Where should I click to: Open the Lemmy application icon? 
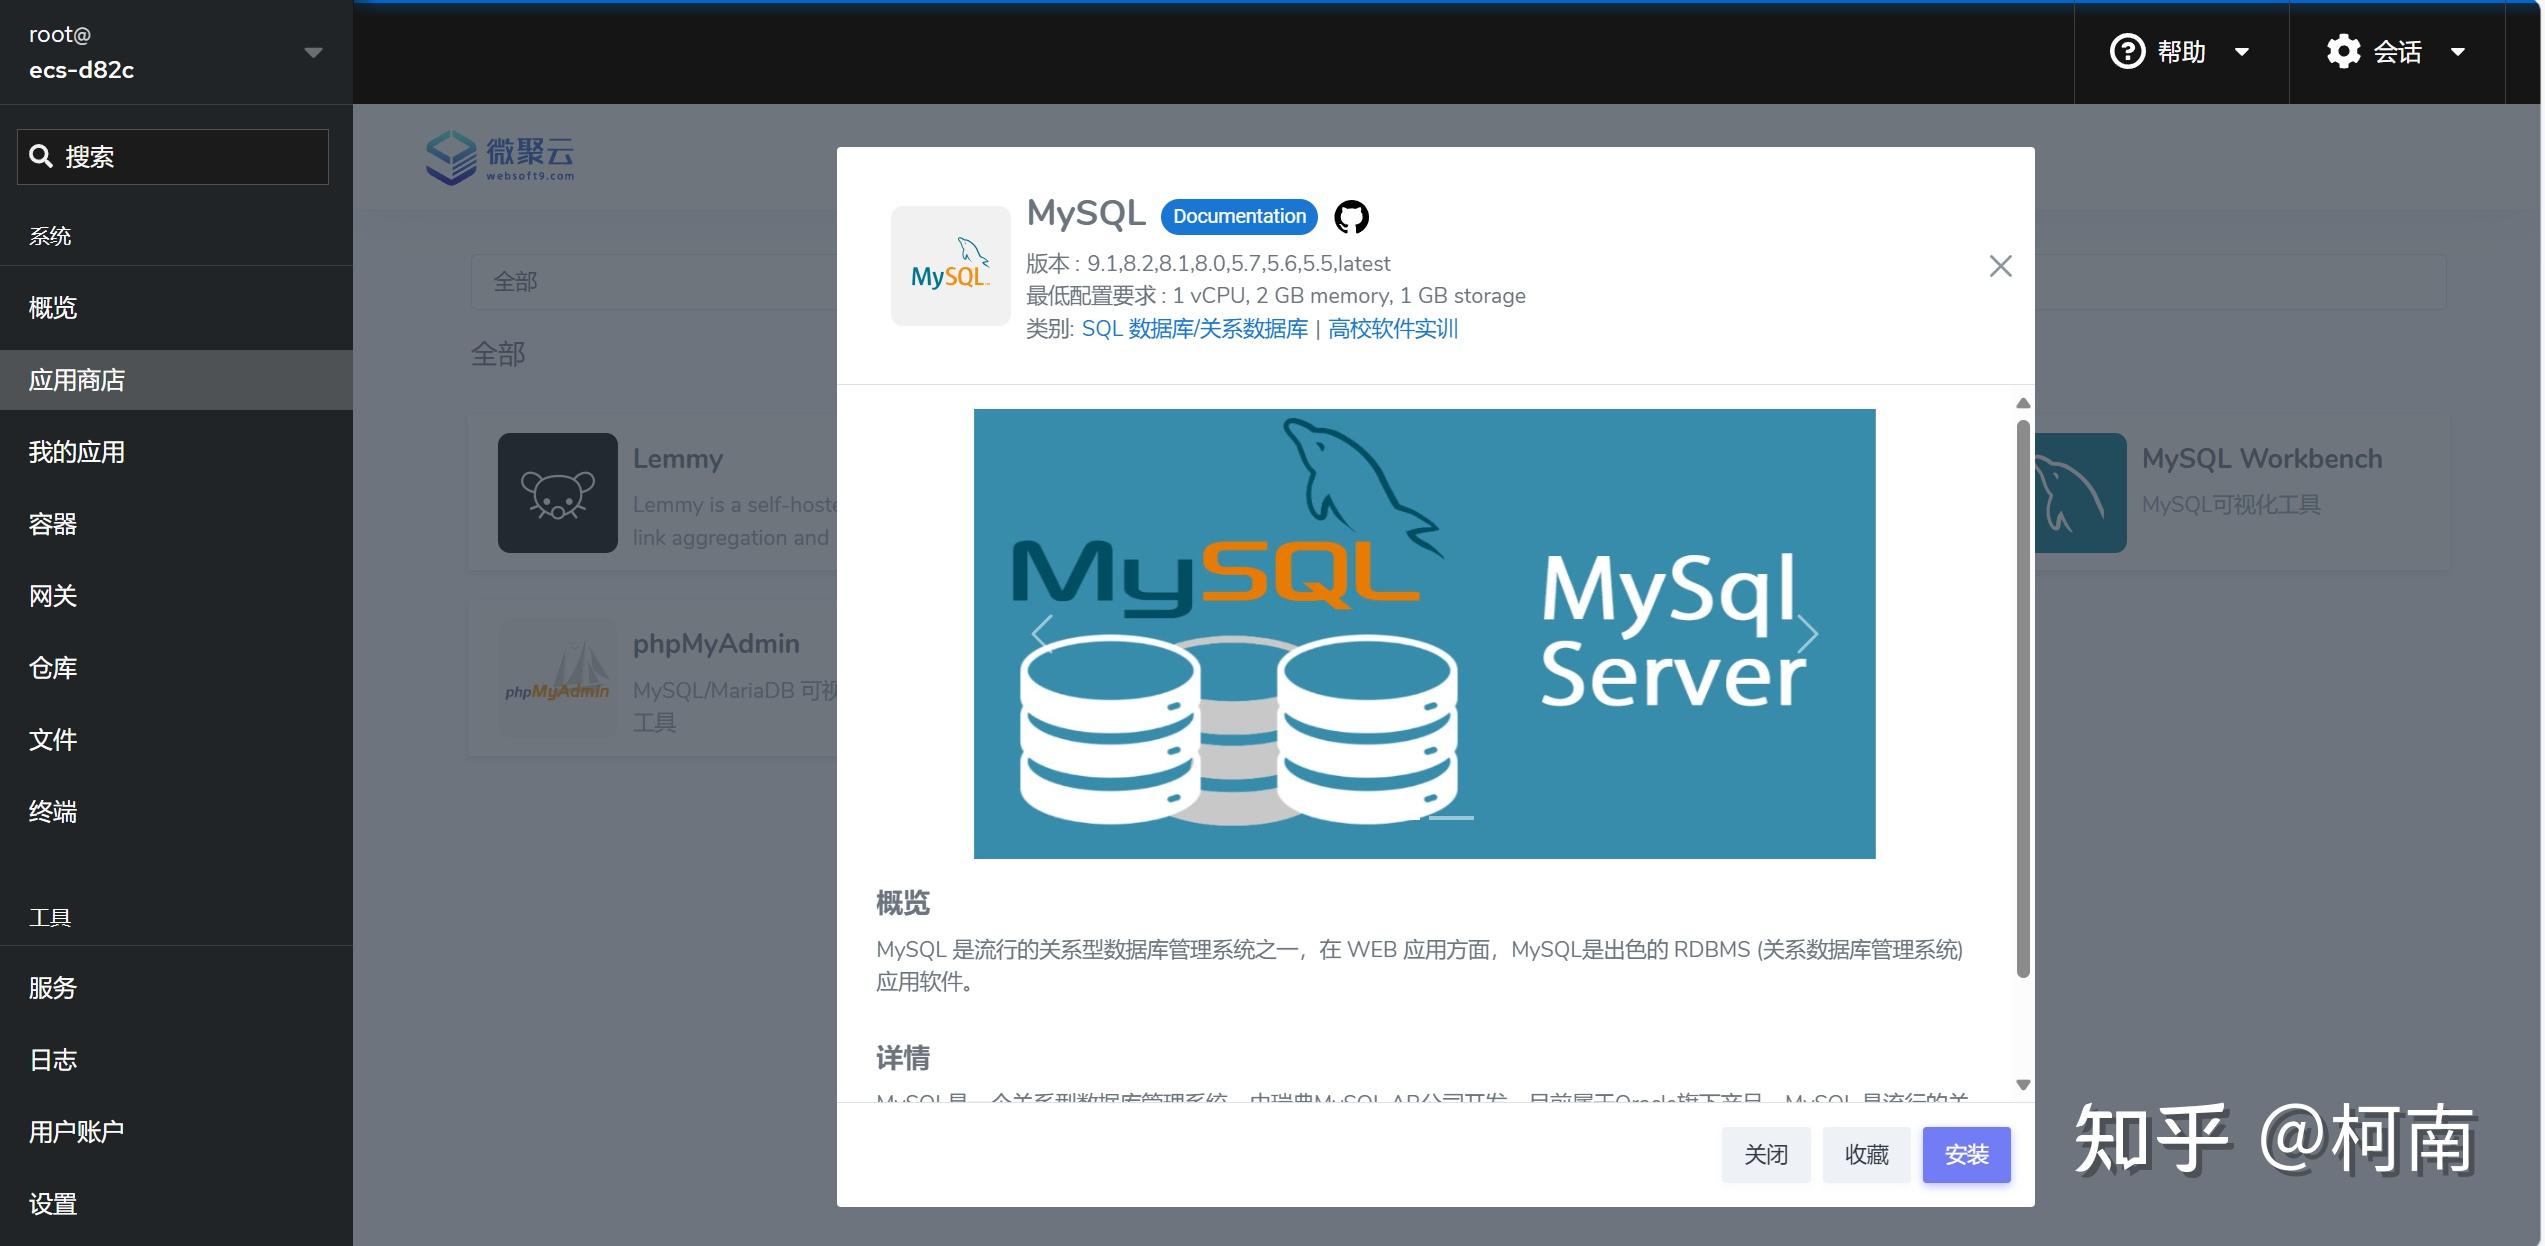pos(557,493)
